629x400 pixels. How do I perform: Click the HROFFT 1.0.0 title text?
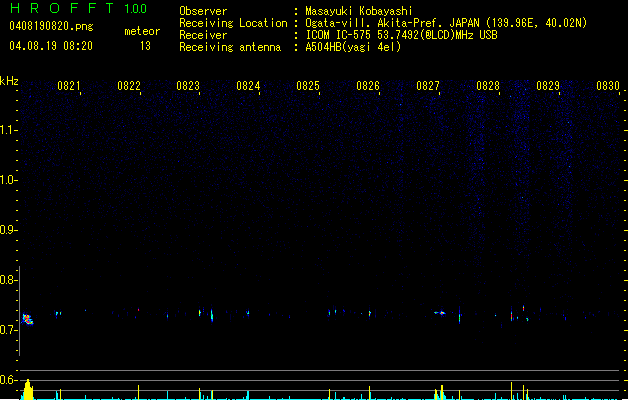(x=78, y=8)
